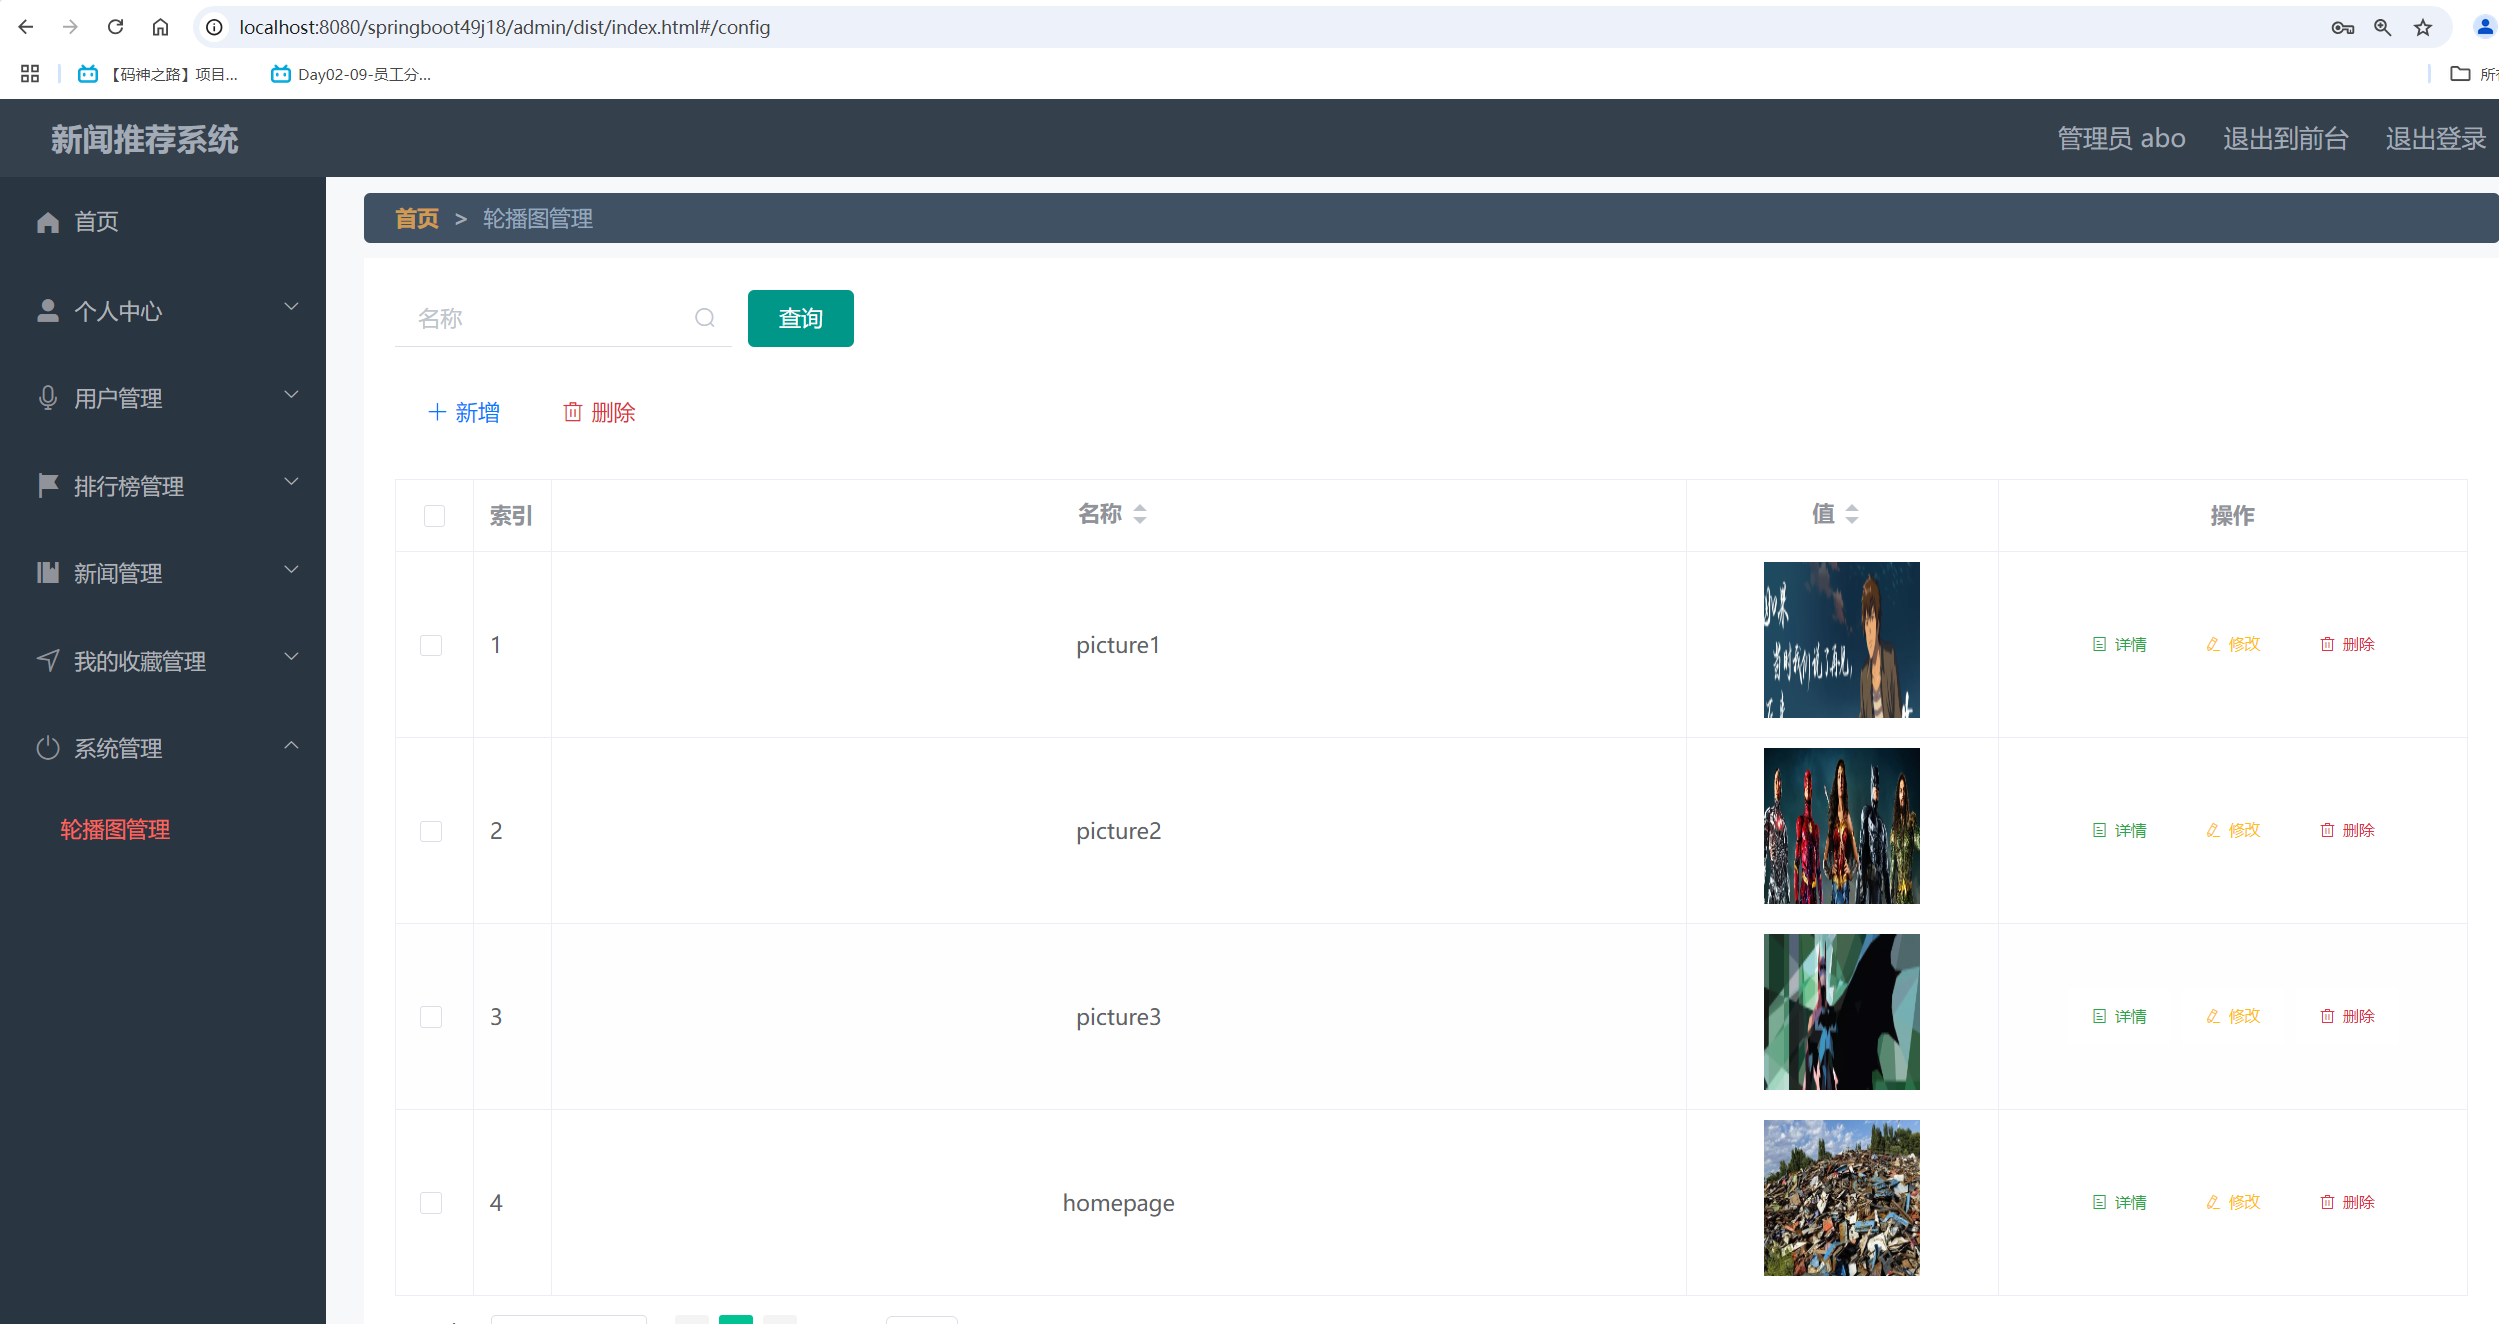2499x1324 pixels.
Task: Check the picture2 row checkbox
Action: pyautogui.click(x=431, y=831)
